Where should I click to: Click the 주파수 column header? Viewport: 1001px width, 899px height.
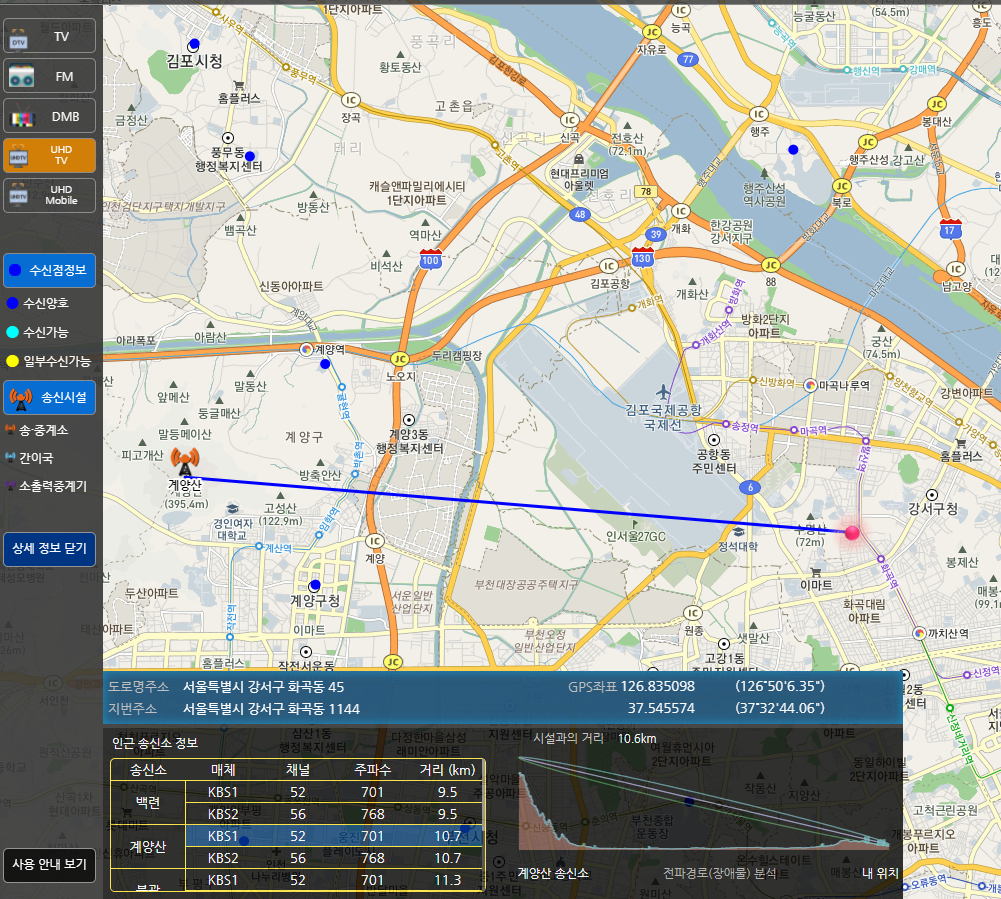372,770
